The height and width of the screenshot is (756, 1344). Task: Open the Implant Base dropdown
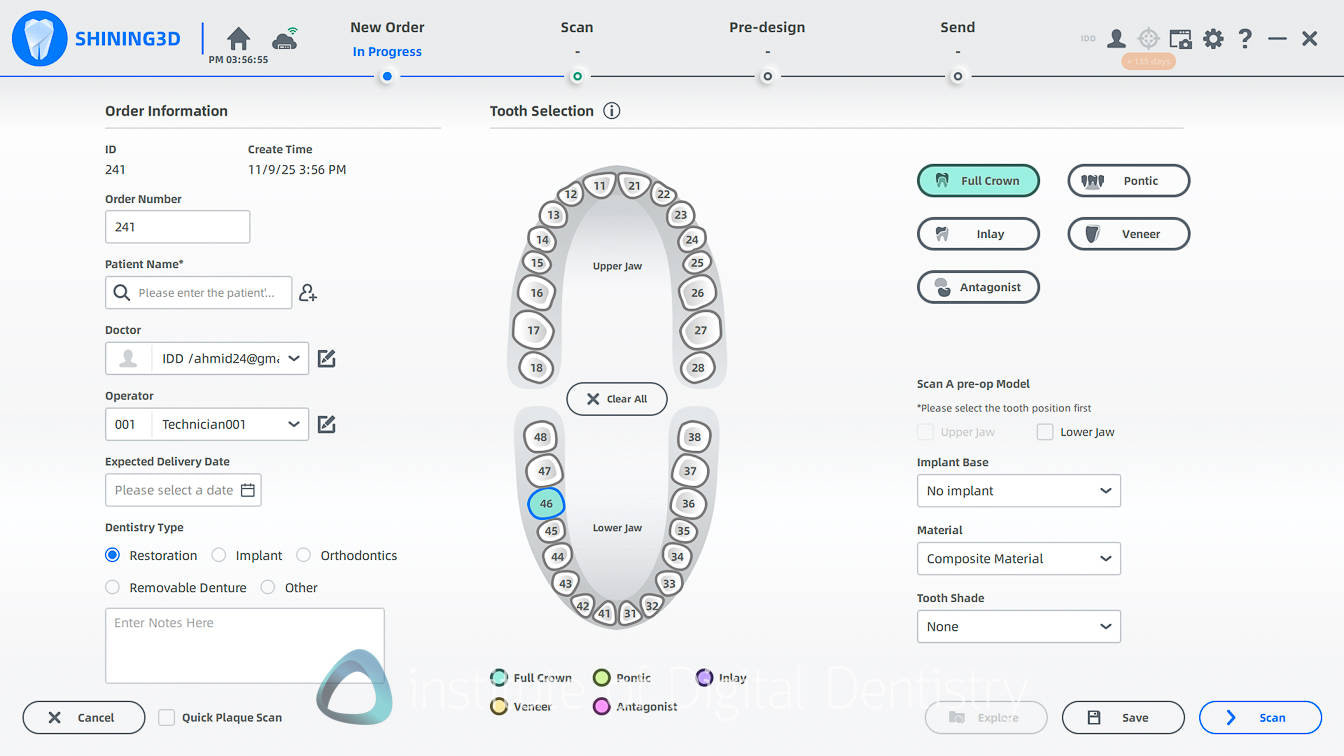1018,491
